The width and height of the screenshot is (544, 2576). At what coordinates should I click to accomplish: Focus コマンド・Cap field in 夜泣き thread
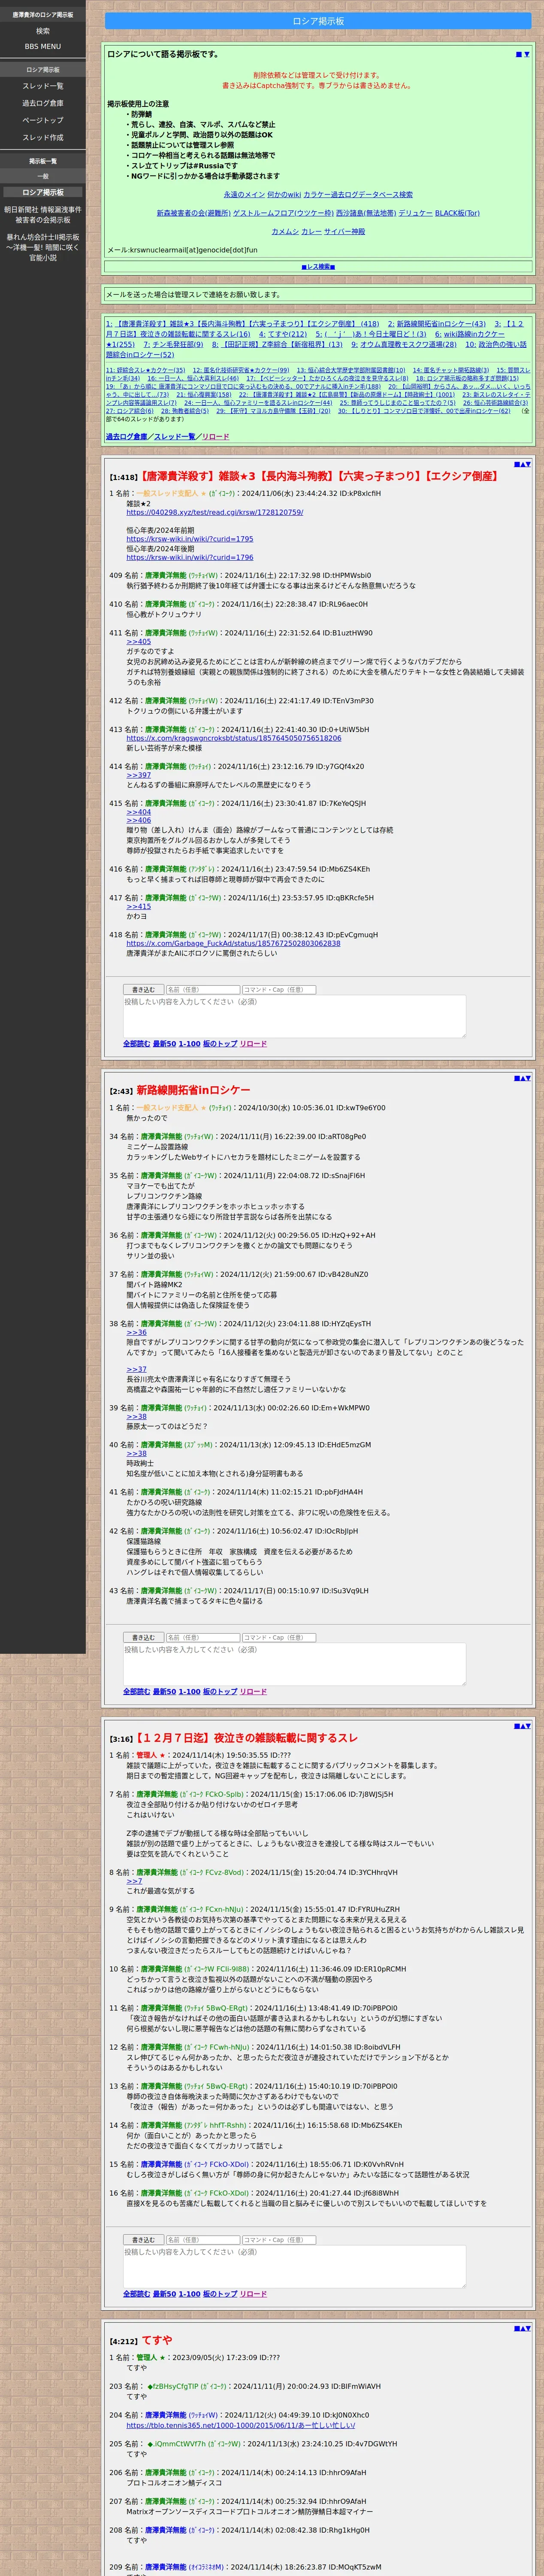pyautogui.click(x=279, y=2240)
